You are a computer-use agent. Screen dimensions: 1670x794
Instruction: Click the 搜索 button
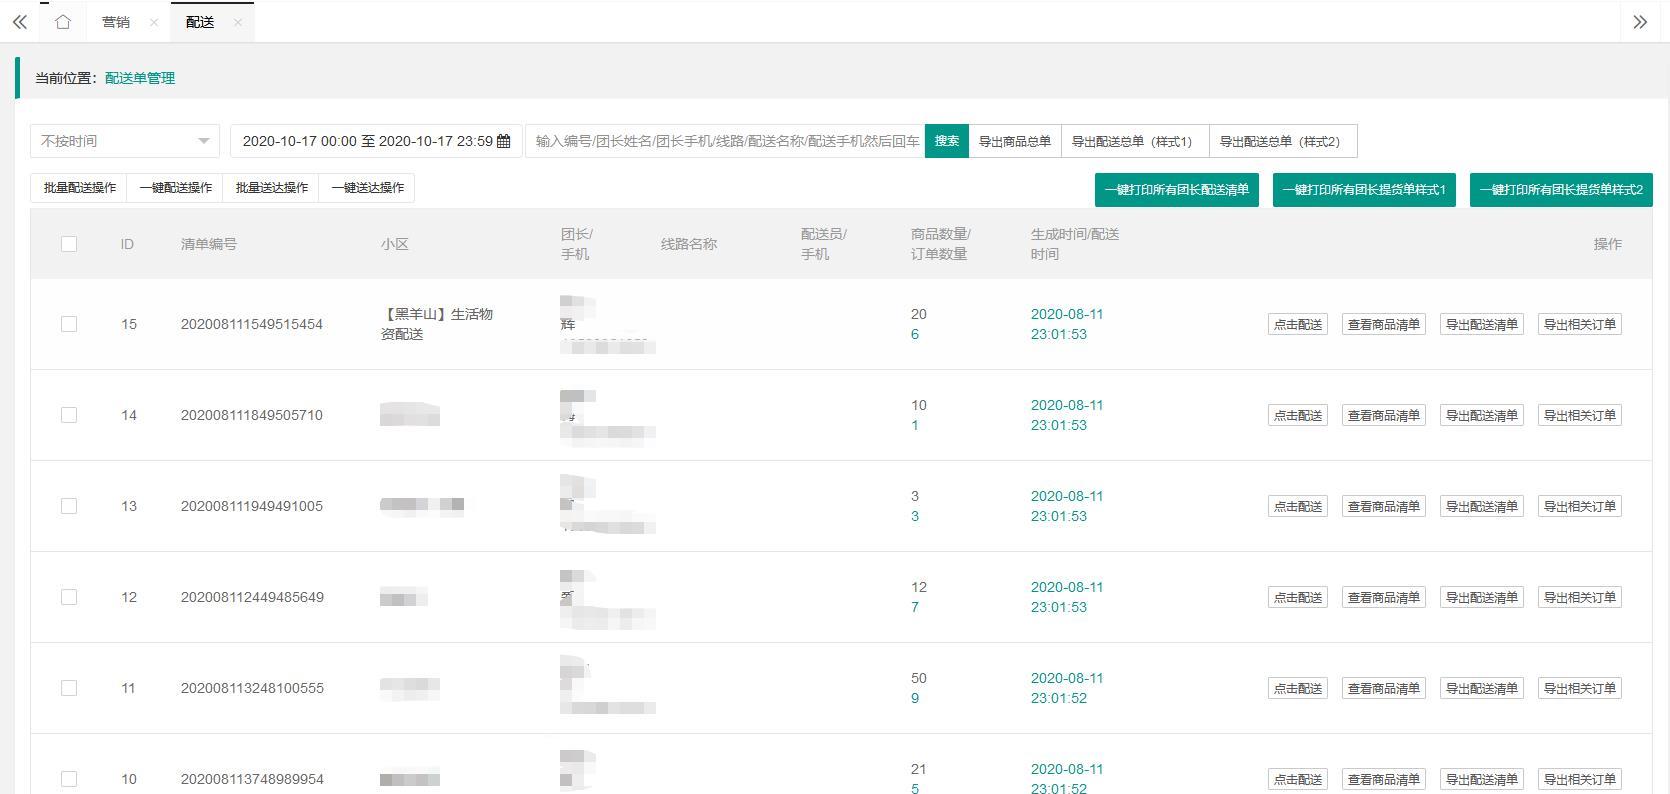[946, 141]
